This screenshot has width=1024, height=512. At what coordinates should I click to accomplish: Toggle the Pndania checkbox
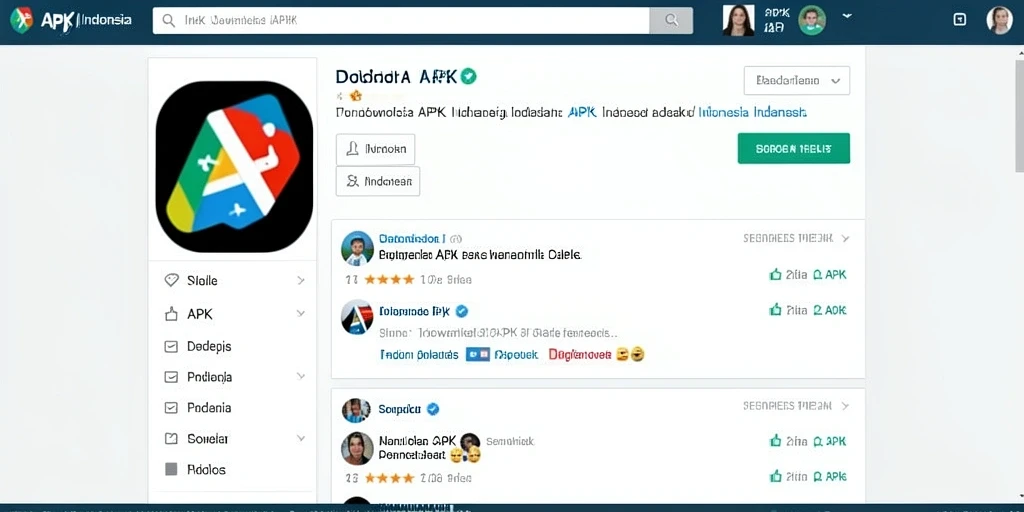pos(171,408)
